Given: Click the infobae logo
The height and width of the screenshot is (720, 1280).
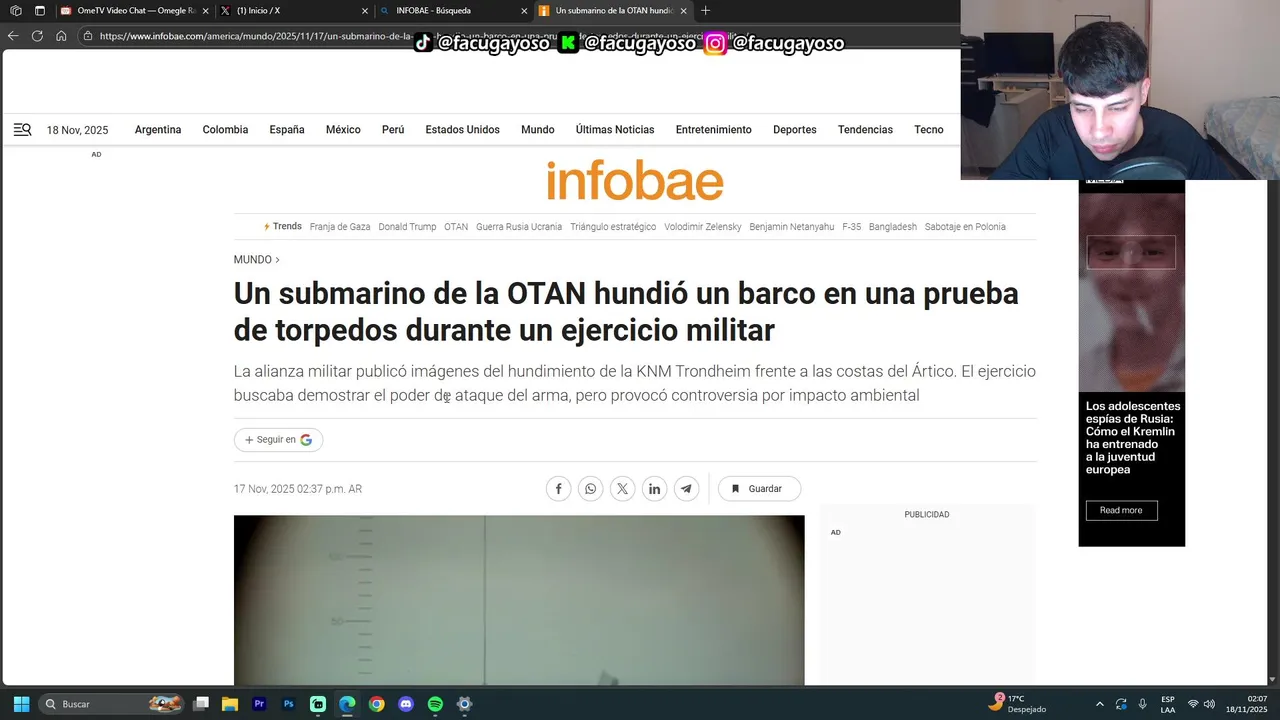Looking at the screenshot, I should (x=635, y=181).
